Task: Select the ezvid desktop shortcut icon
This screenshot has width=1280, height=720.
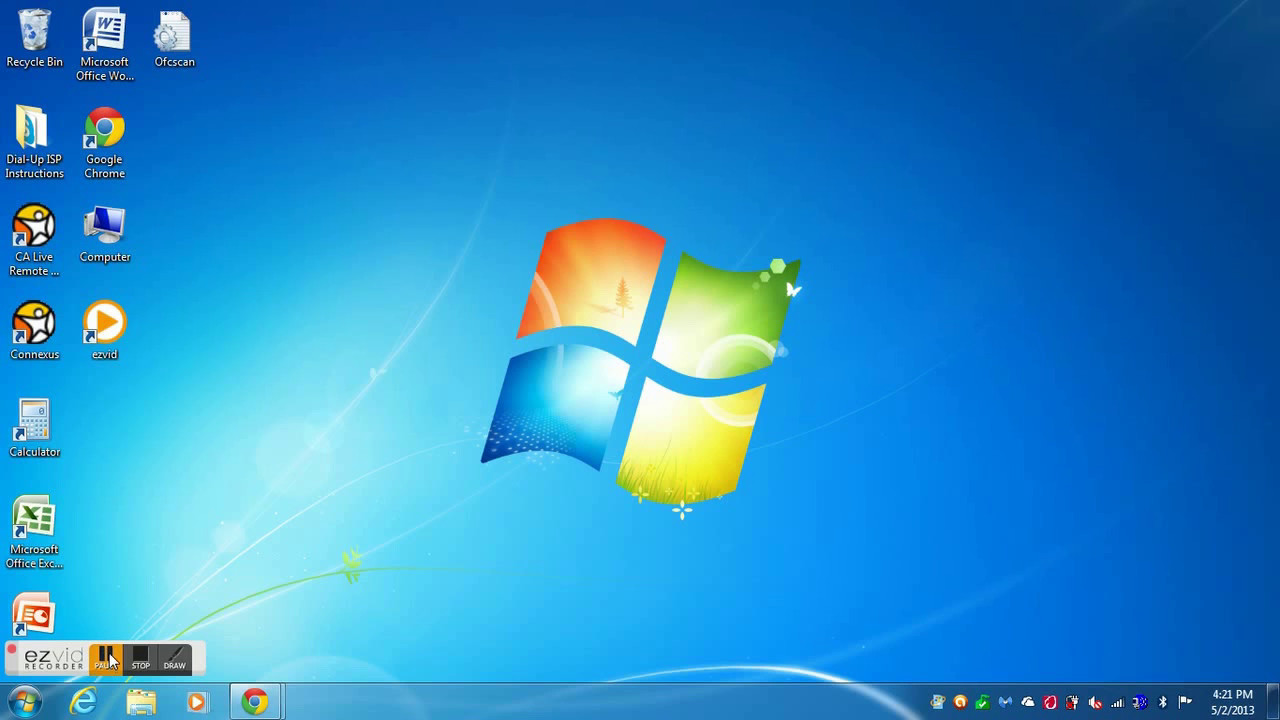Action: [104, 325]
